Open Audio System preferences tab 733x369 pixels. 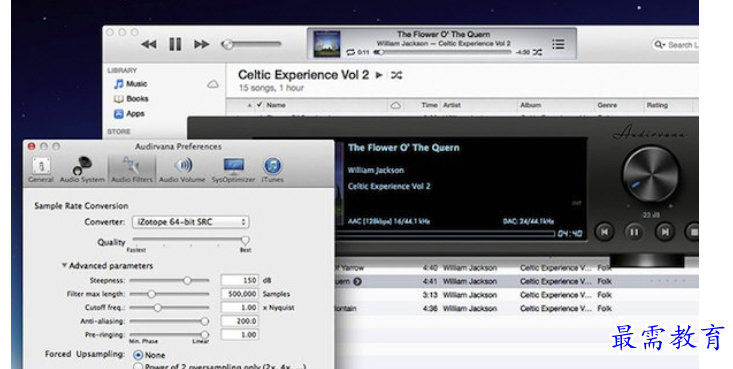(x=82, y=170)
